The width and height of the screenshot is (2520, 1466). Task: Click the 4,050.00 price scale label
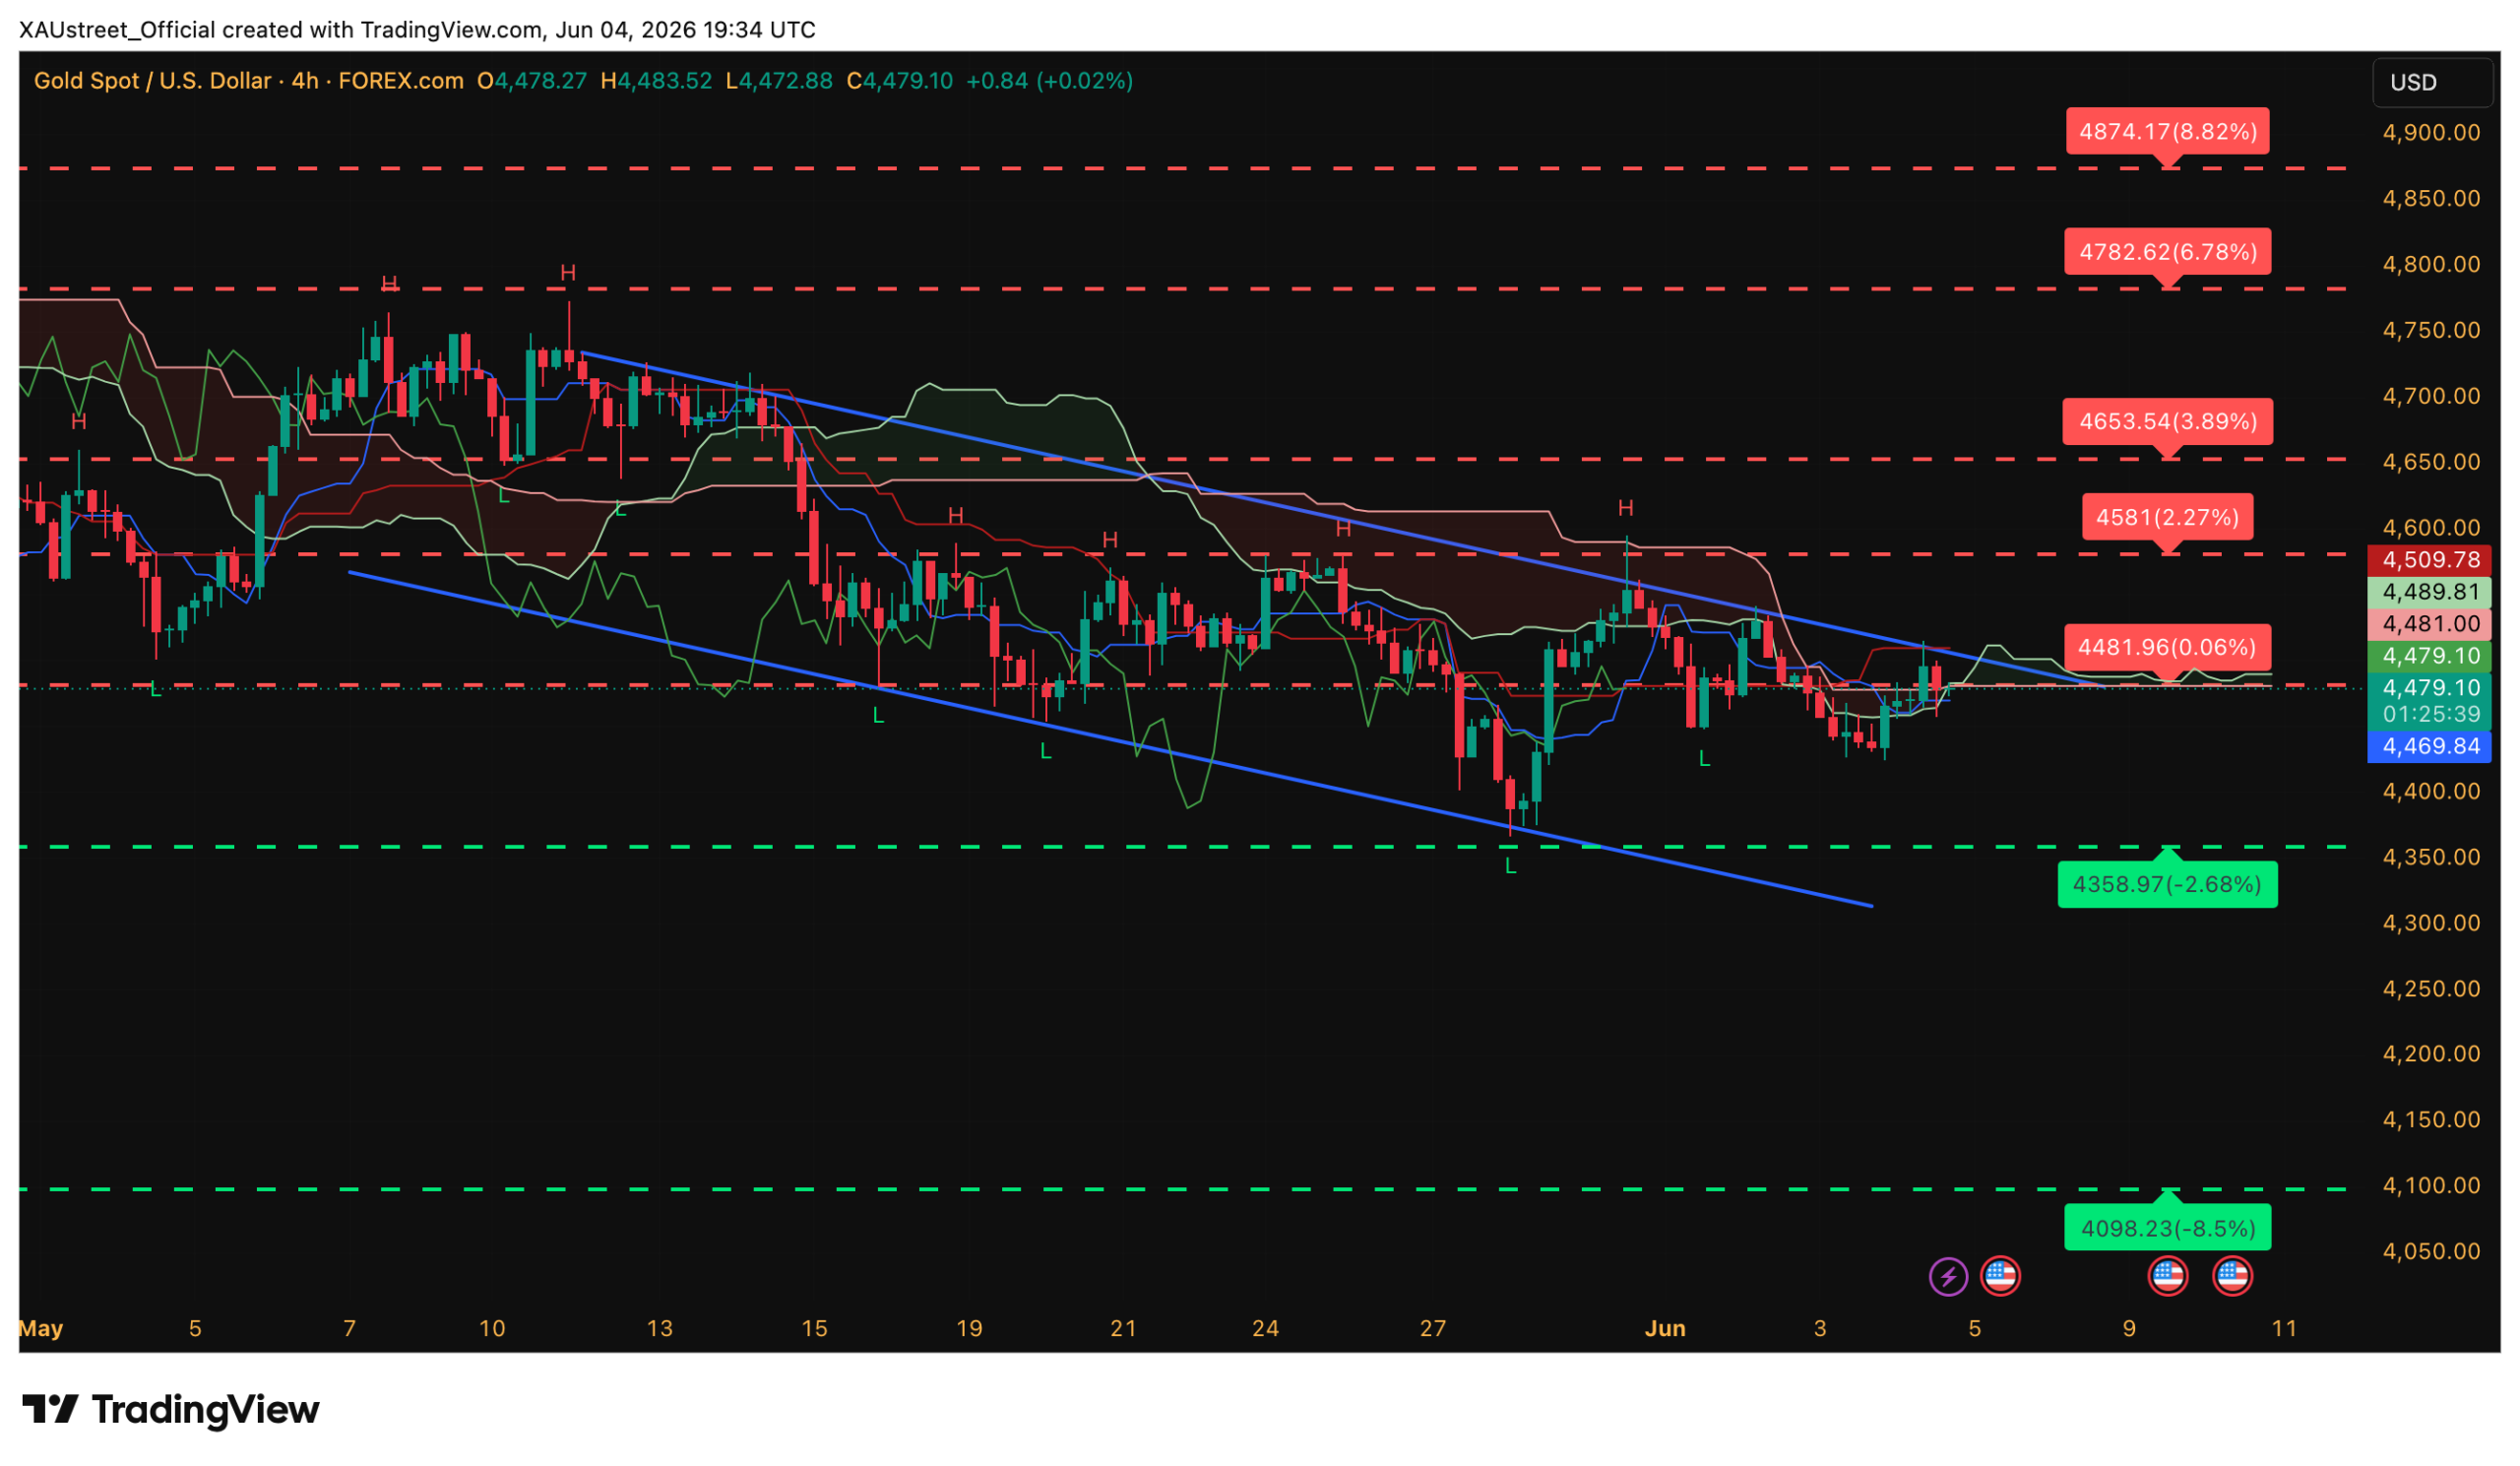coord(2431,1252)
